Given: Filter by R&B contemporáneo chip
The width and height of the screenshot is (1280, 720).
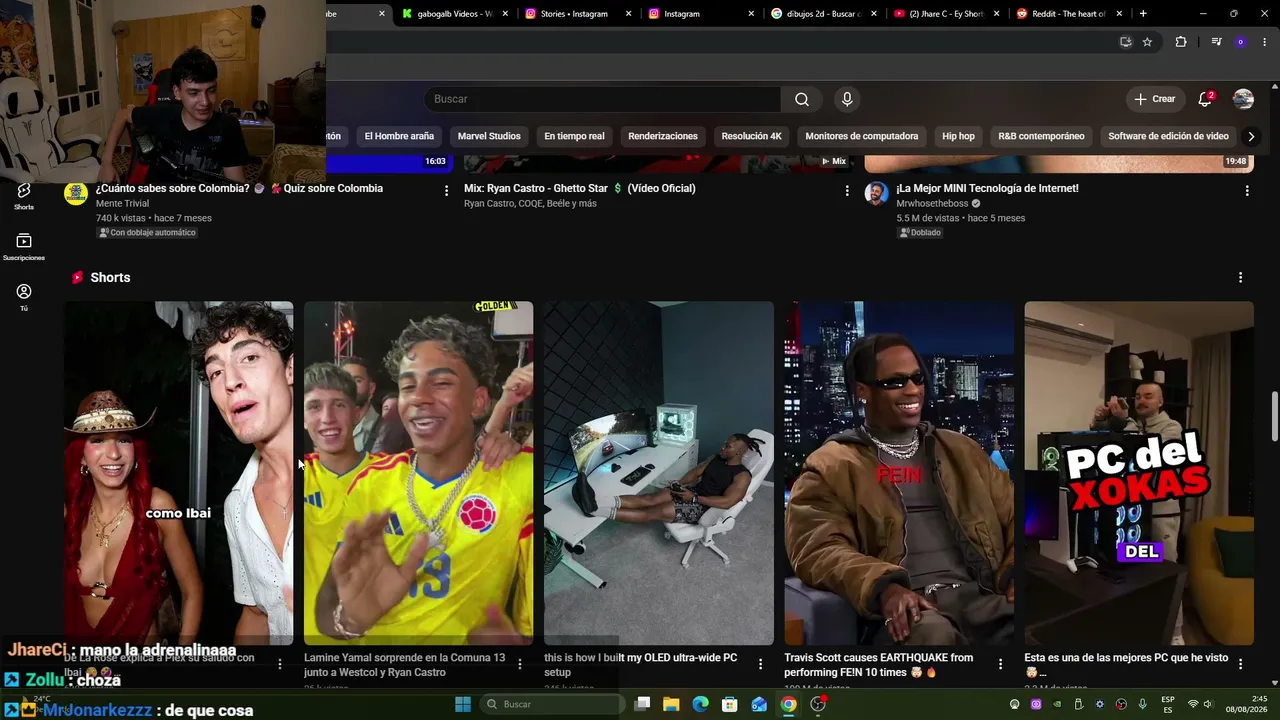Looking at the screenshot, I should [1041, 136].
